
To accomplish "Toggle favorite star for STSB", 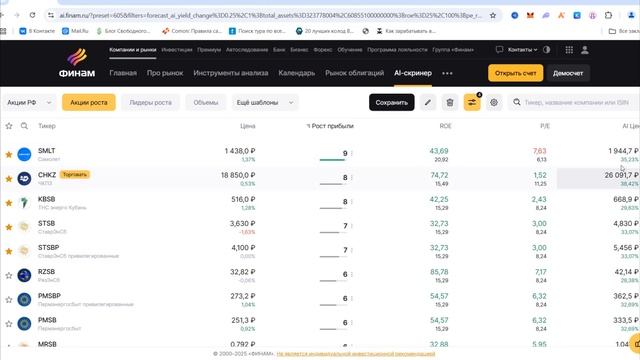I will point(9,227).
